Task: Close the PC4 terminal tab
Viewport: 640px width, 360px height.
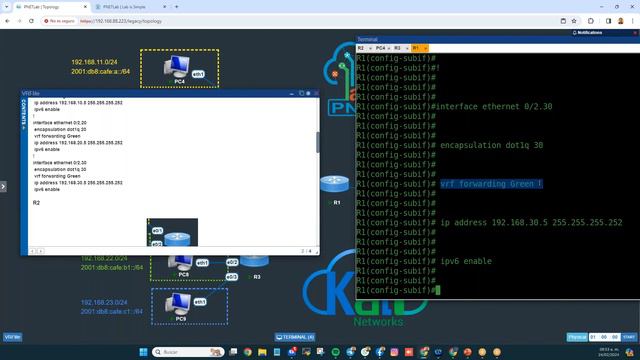Action: click(389, 49)
